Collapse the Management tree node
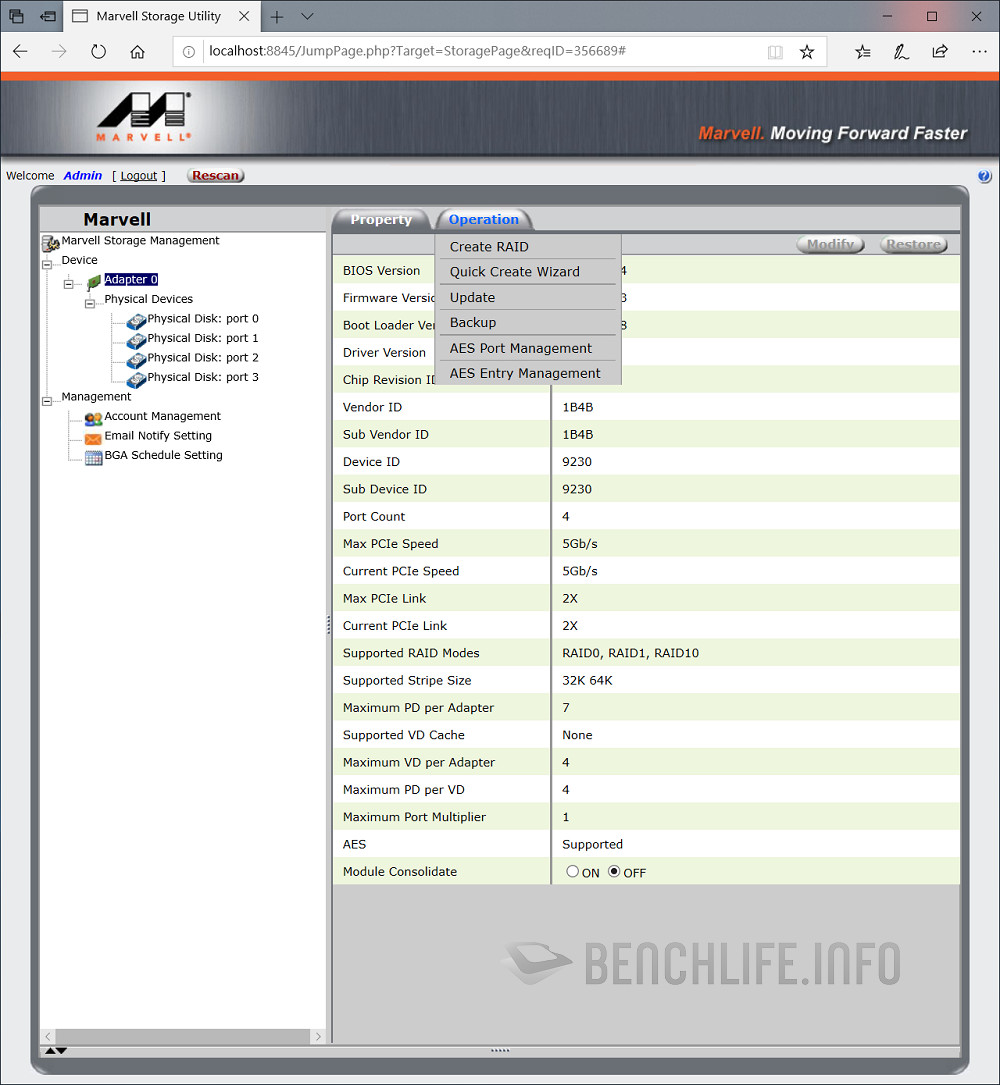Image resolution: width=1000 pixels, height=1085 pixels. coord(47,401)
